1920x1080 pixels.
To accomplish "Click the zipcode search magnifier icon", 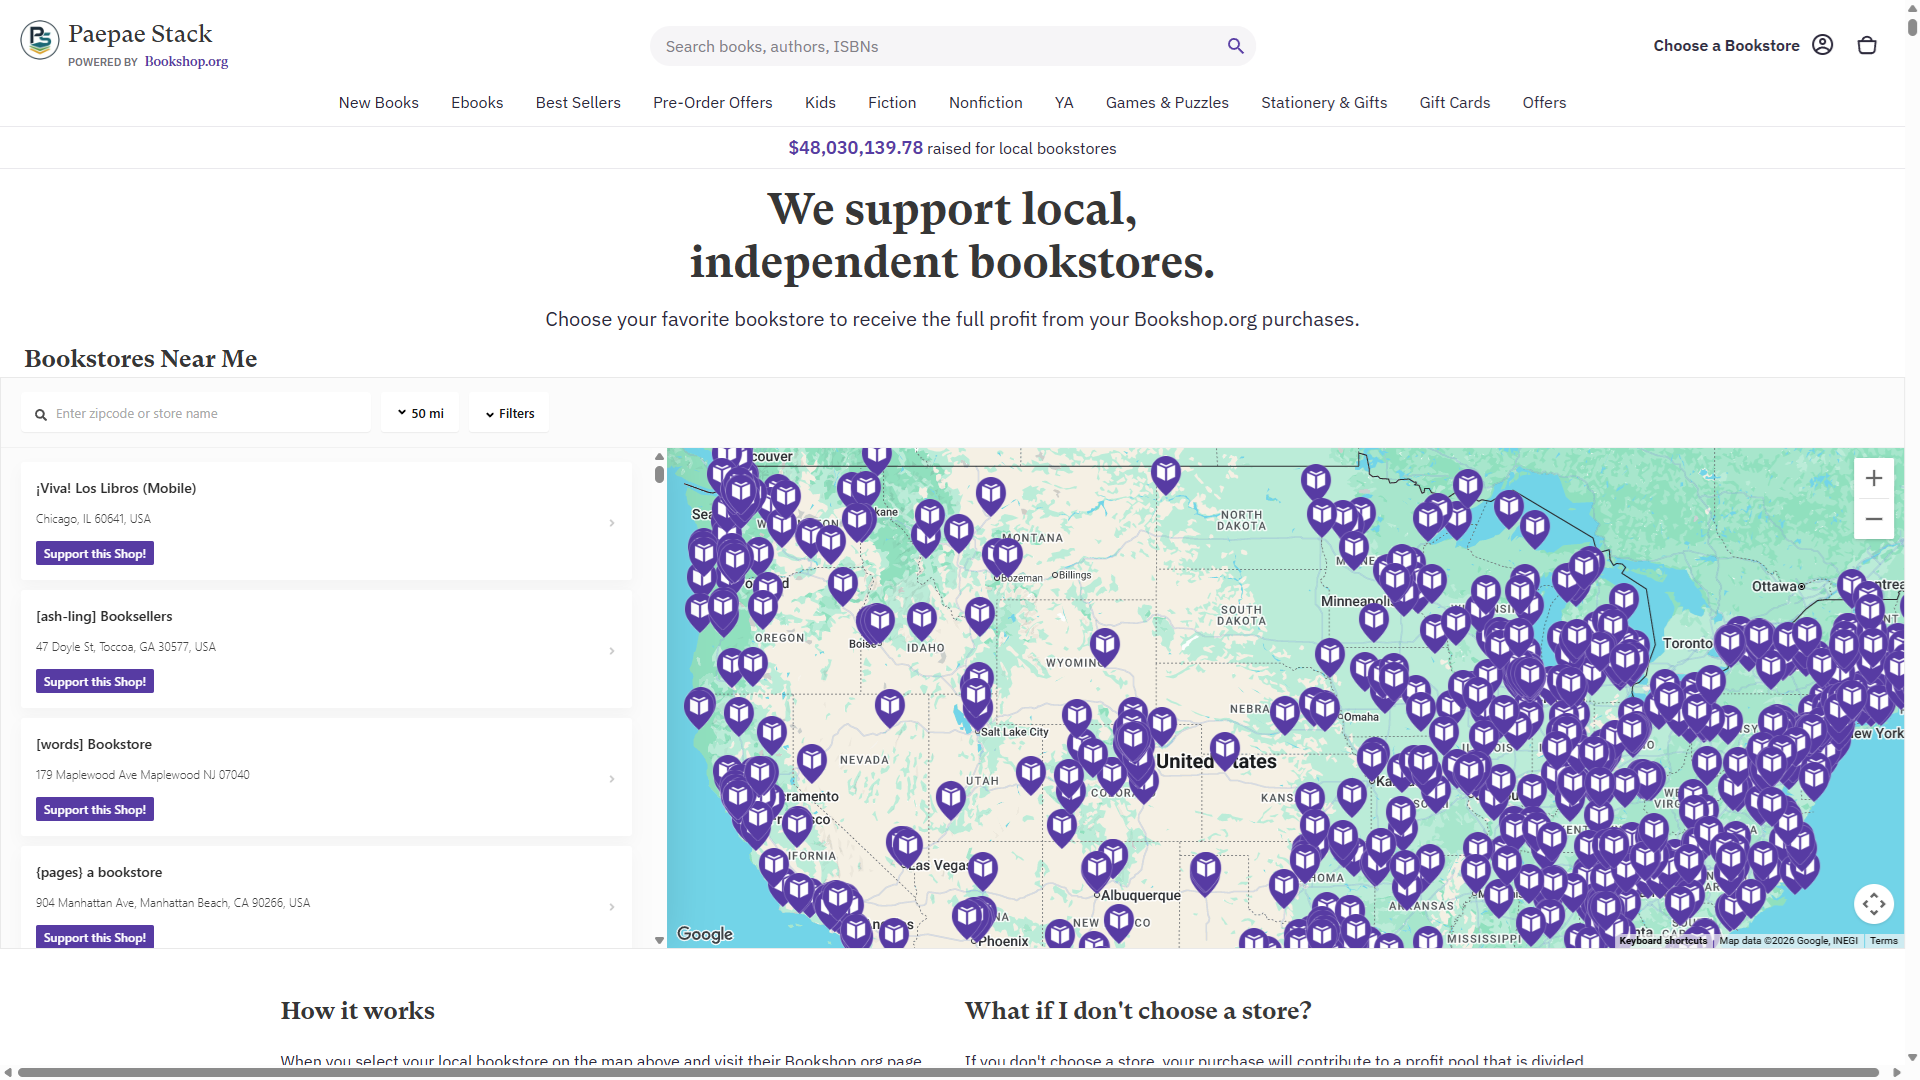I will (41, 415).
